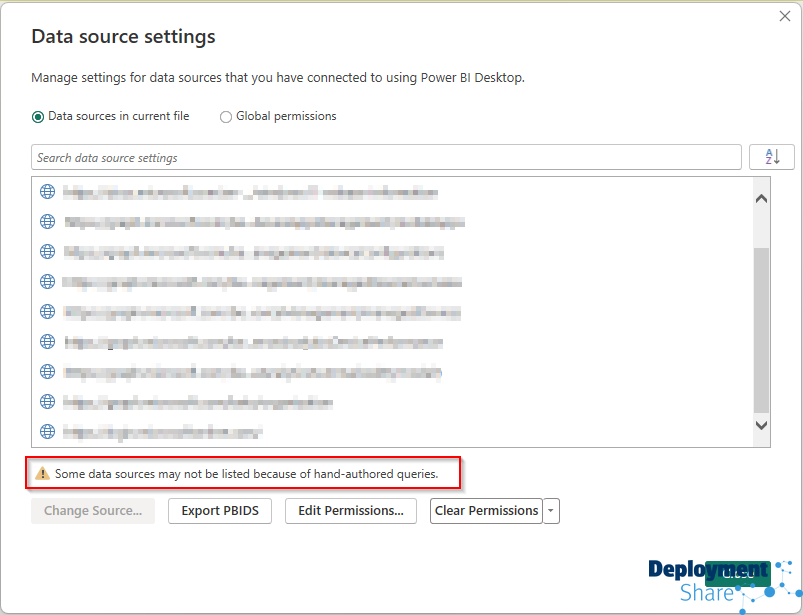This screenshot has width=803, height=615.
Task: Select Data sources in current file option
Action: (38, 117)
